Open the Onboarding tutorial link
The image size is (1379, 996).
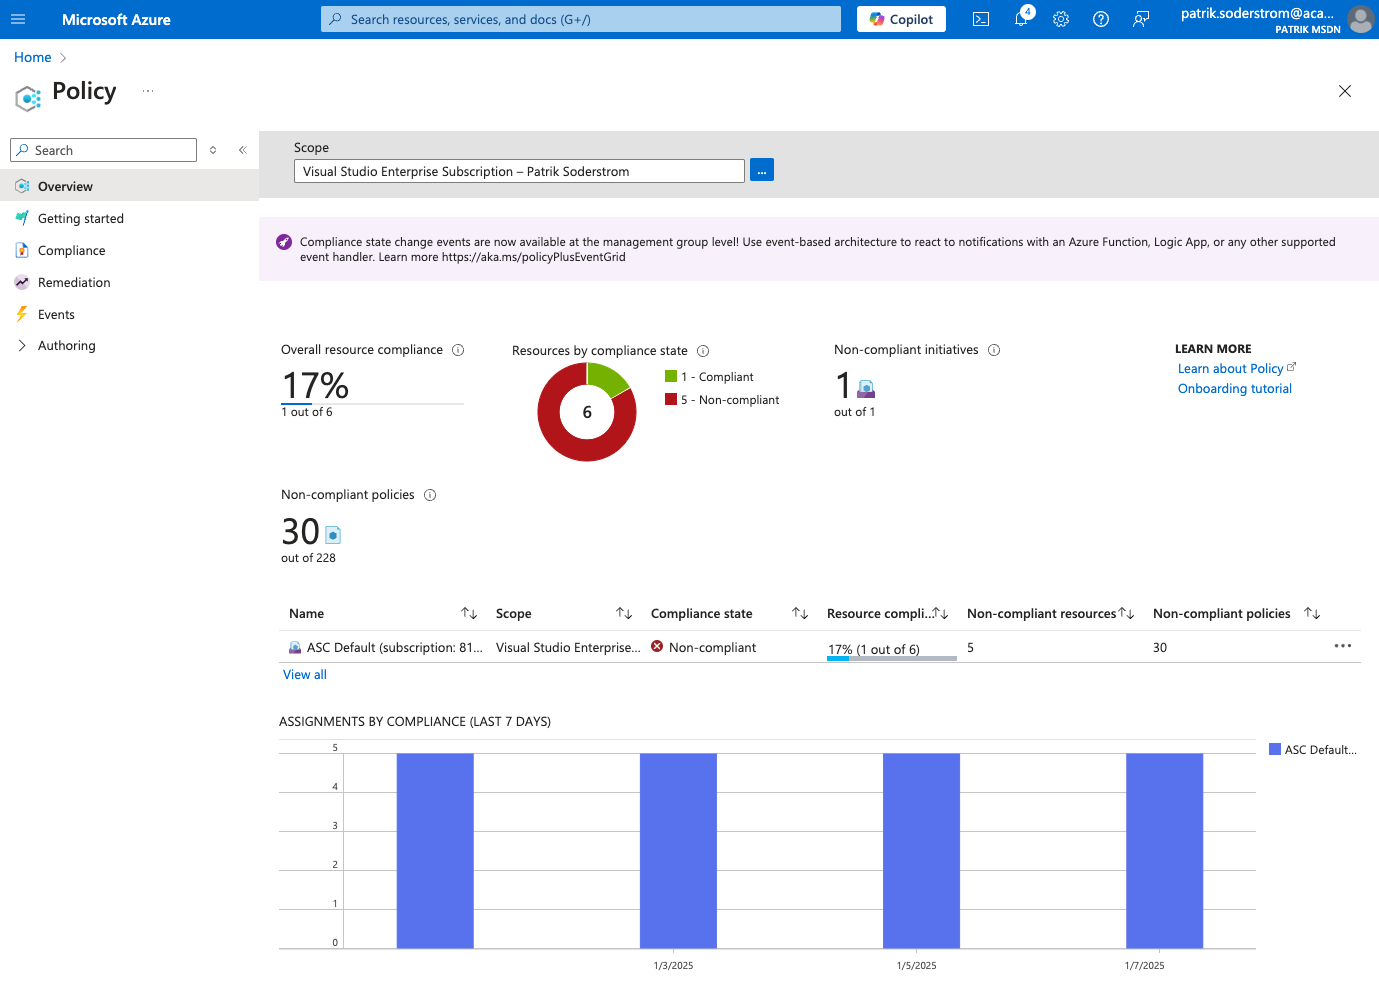click(1235, 389)
